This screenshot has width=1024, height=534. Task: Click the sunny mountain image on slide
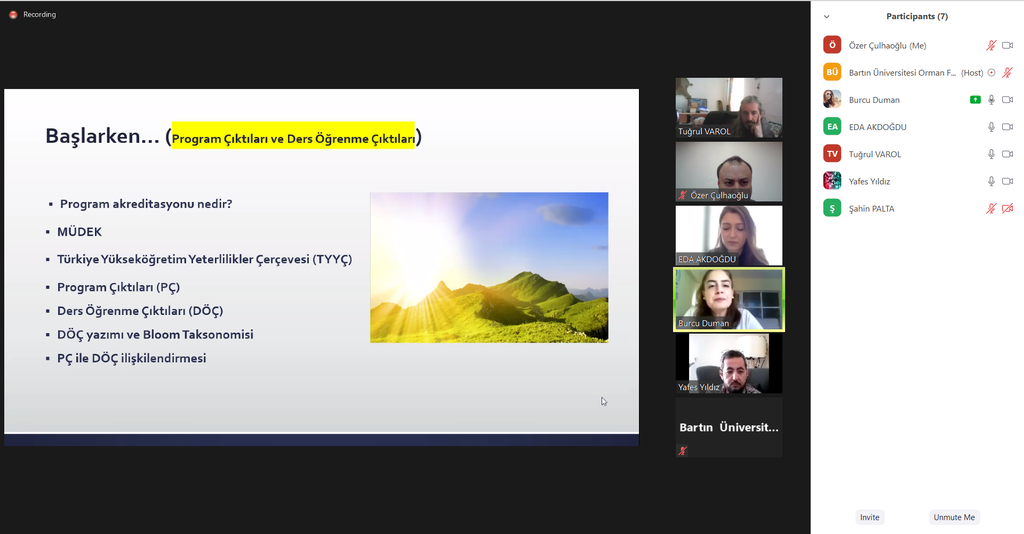pyautogui.click(x=489, y=267)
